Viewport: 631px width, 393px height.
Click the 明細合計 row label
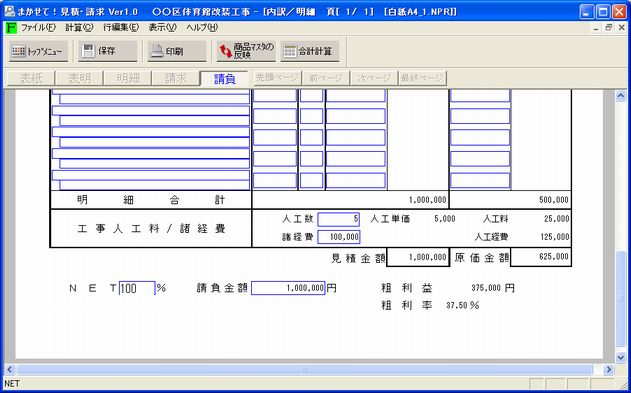151,200
